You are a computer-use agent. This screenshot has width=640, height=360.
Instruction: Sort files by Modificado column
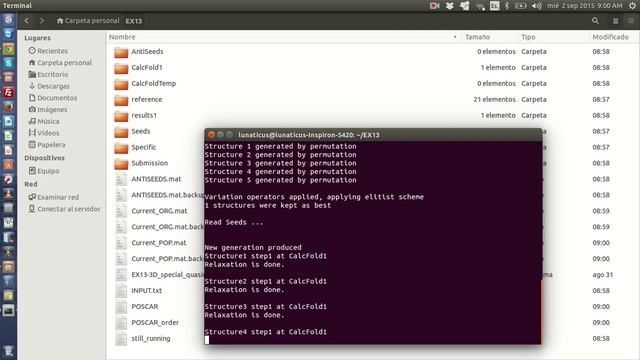tap(613, 37)
